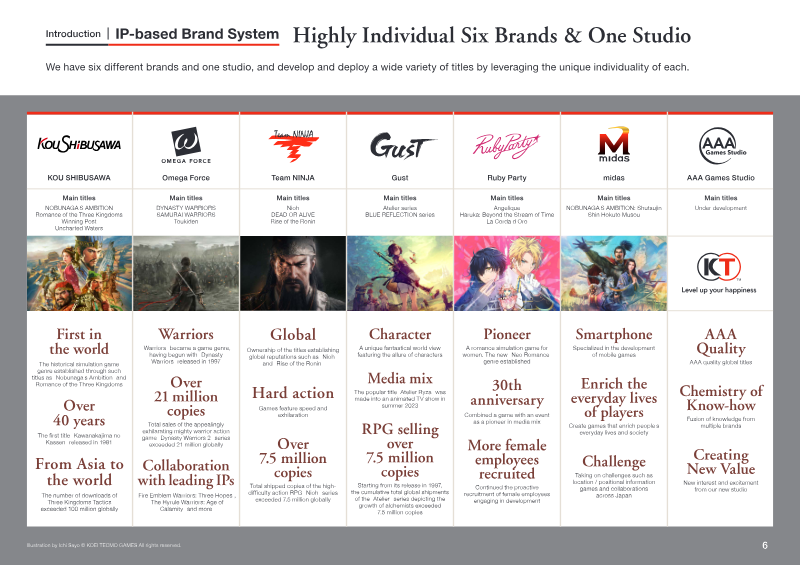
Task: Click the Collaboration with leading IPs heading
Action: pos(186,473)
